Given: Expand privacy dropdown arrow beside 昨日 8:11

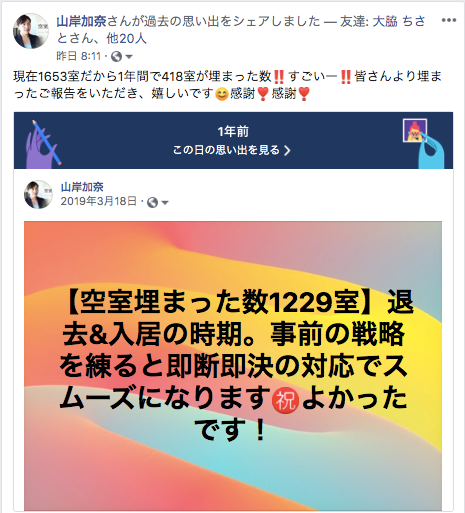Looking at the screenshot, I should [x=129, y=57].
